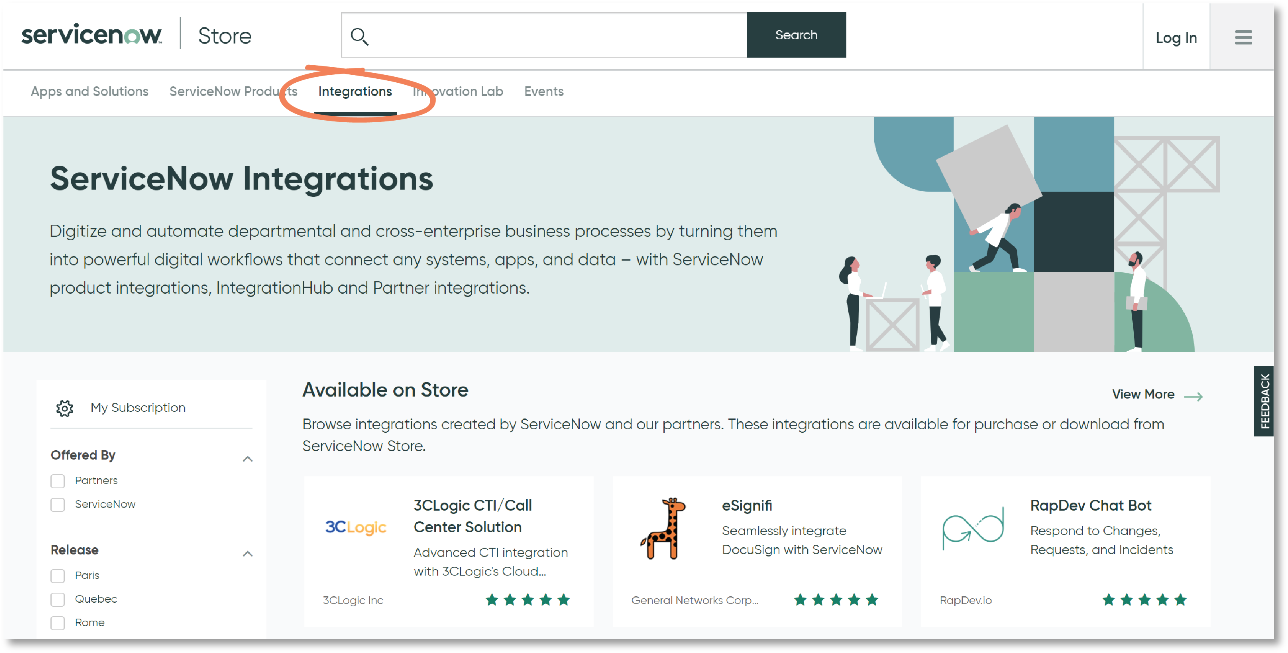Viewport: 1288px width, 653px height.
Task: Click the ServiceNow logo
Action: pyautogui.click(x=92, y=36)
